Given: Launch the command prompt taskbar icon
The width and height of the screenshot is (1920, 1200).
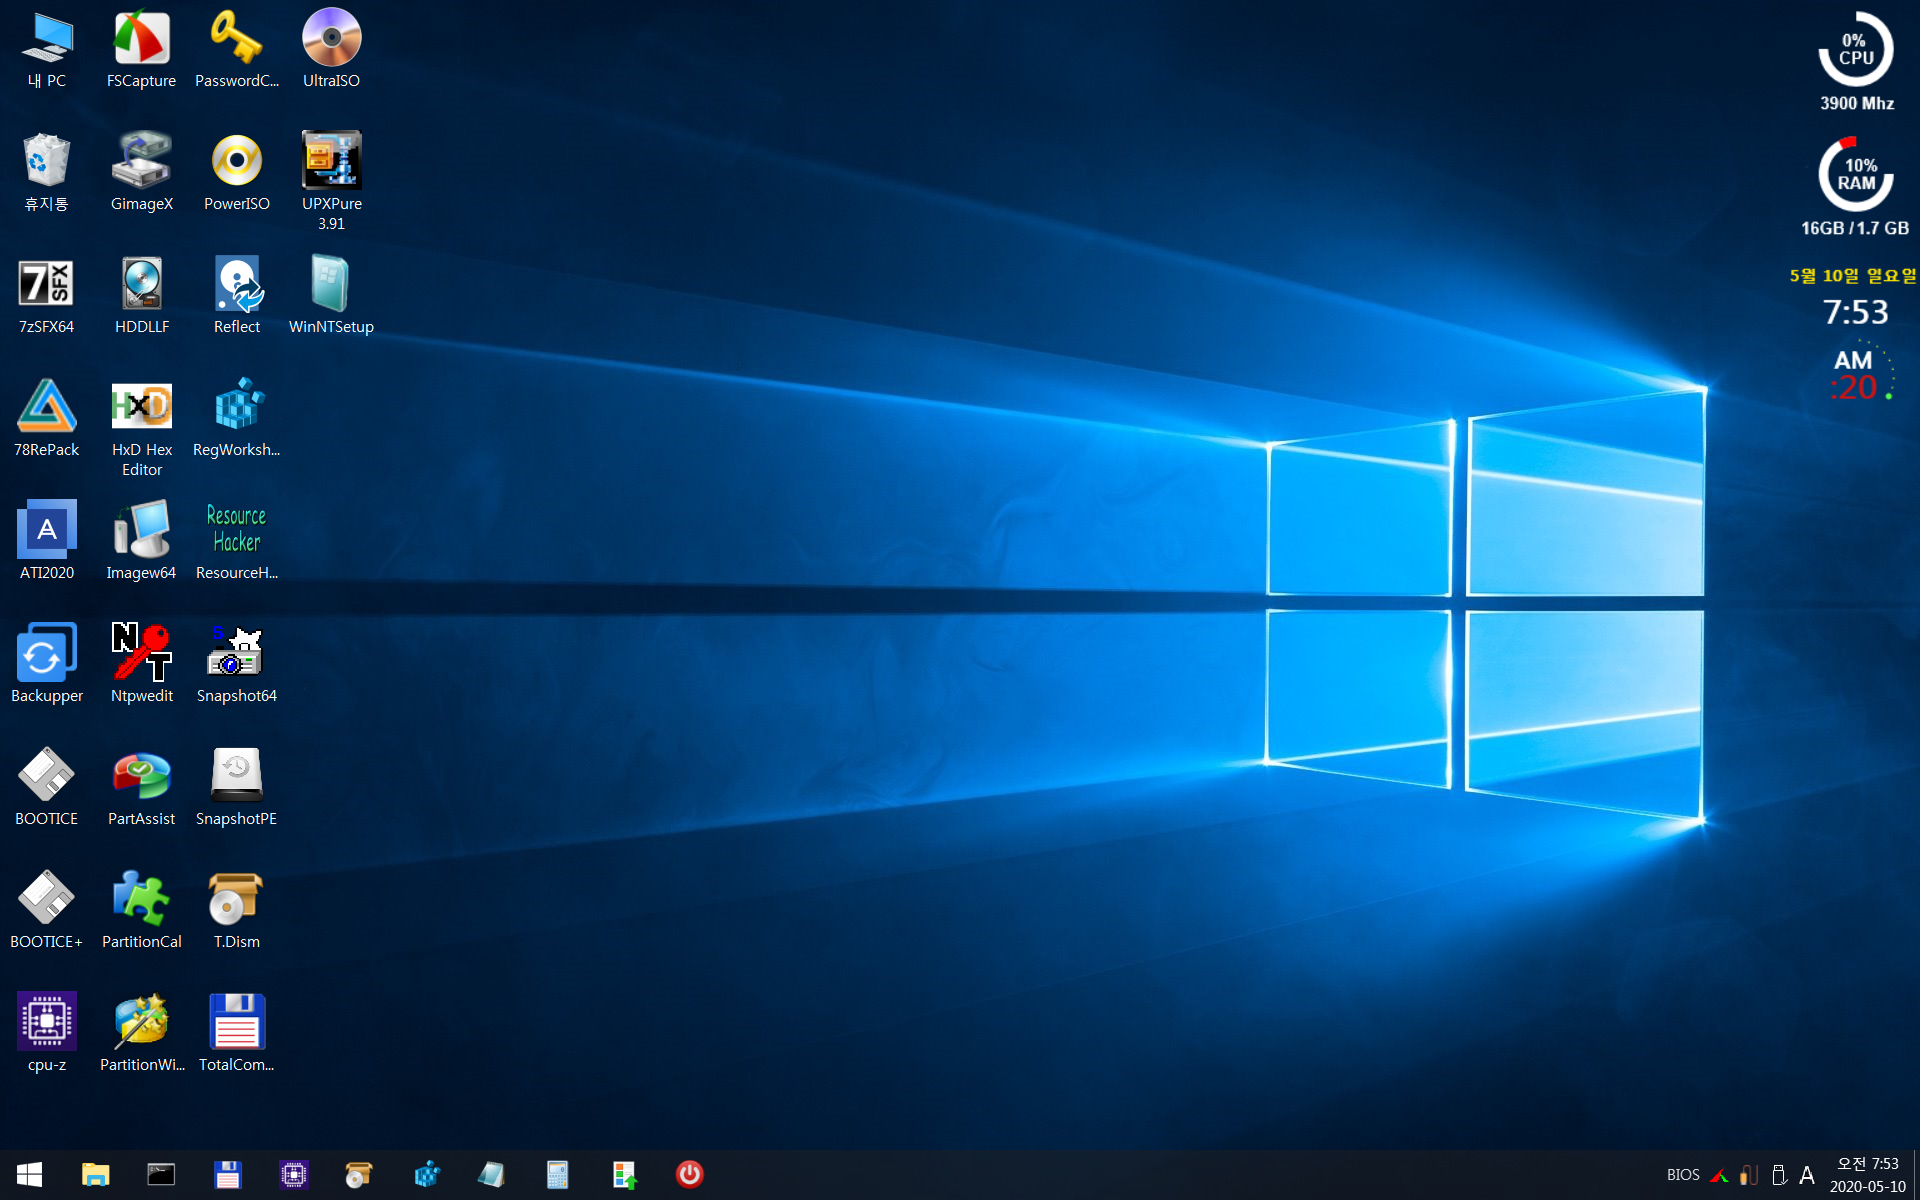Looking at the screenshot, I should point(161,1174).
